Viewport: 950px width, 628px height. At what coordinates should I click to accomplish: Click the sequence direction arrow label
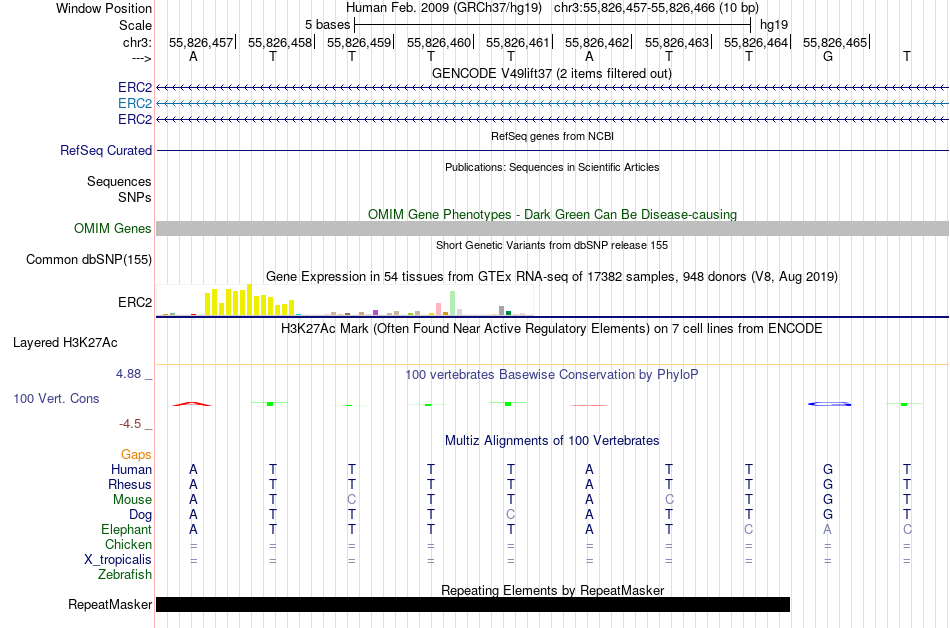tap(141, 58)
